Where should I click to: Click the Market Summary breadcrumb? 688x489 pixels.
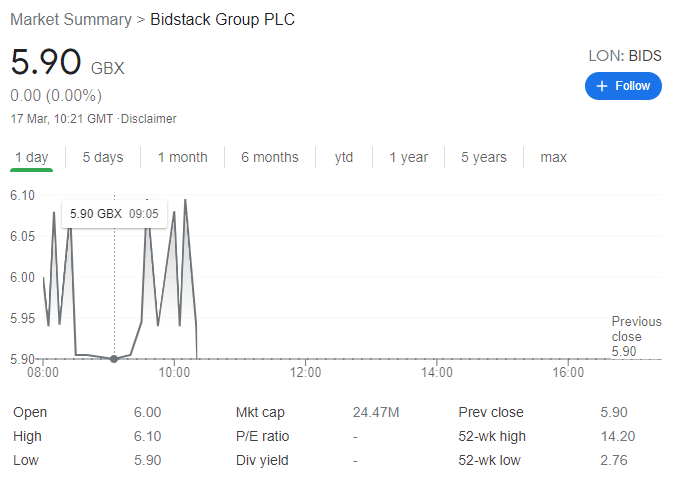point(71,20)
